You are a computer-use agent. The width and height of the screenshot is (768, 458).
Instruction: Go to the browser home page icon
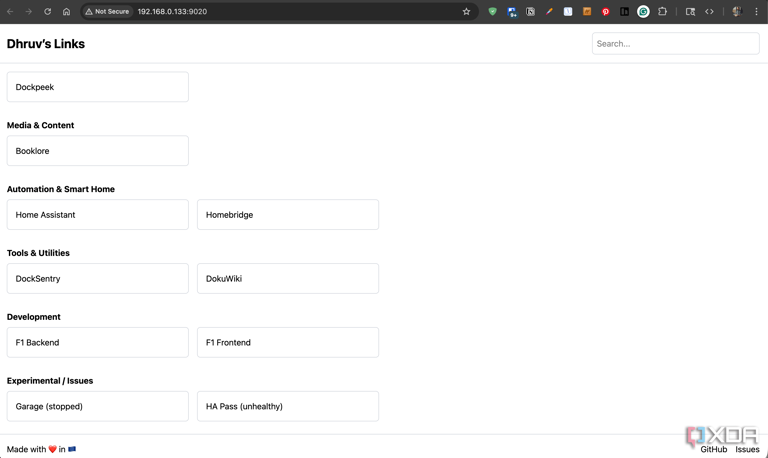pyautogui.click(x=66, y=12)
